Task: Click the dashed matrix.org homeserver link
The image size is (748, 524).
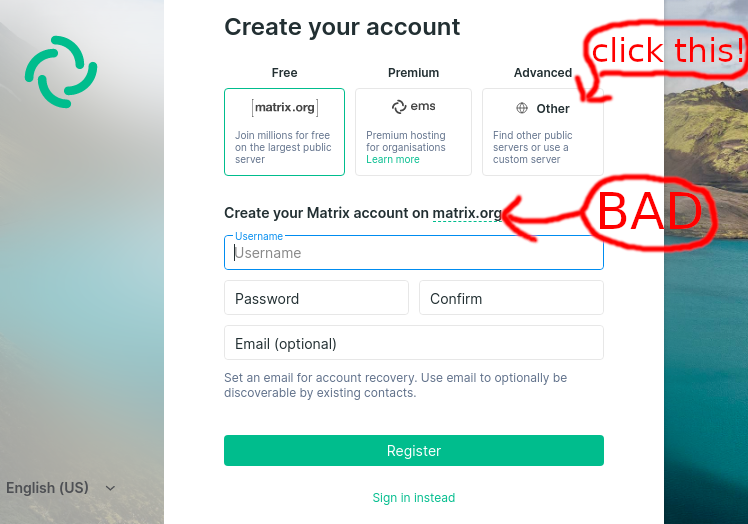Action: point(467,213)
